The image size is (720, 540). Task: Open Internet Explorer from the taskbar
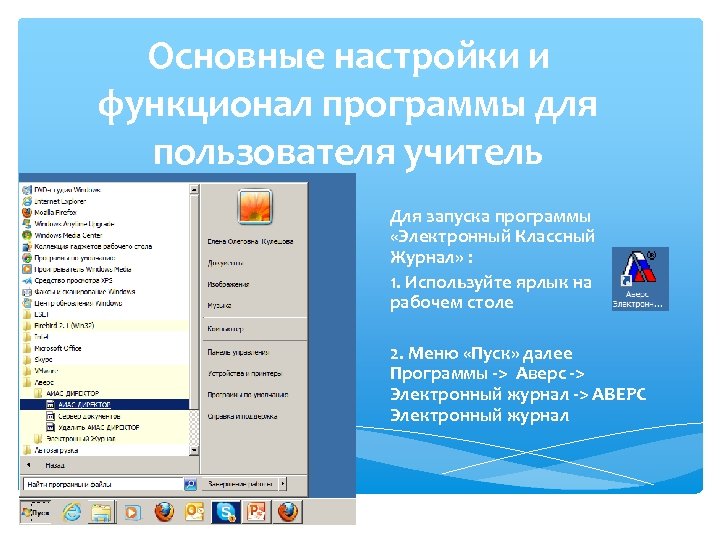pos(72,512)
